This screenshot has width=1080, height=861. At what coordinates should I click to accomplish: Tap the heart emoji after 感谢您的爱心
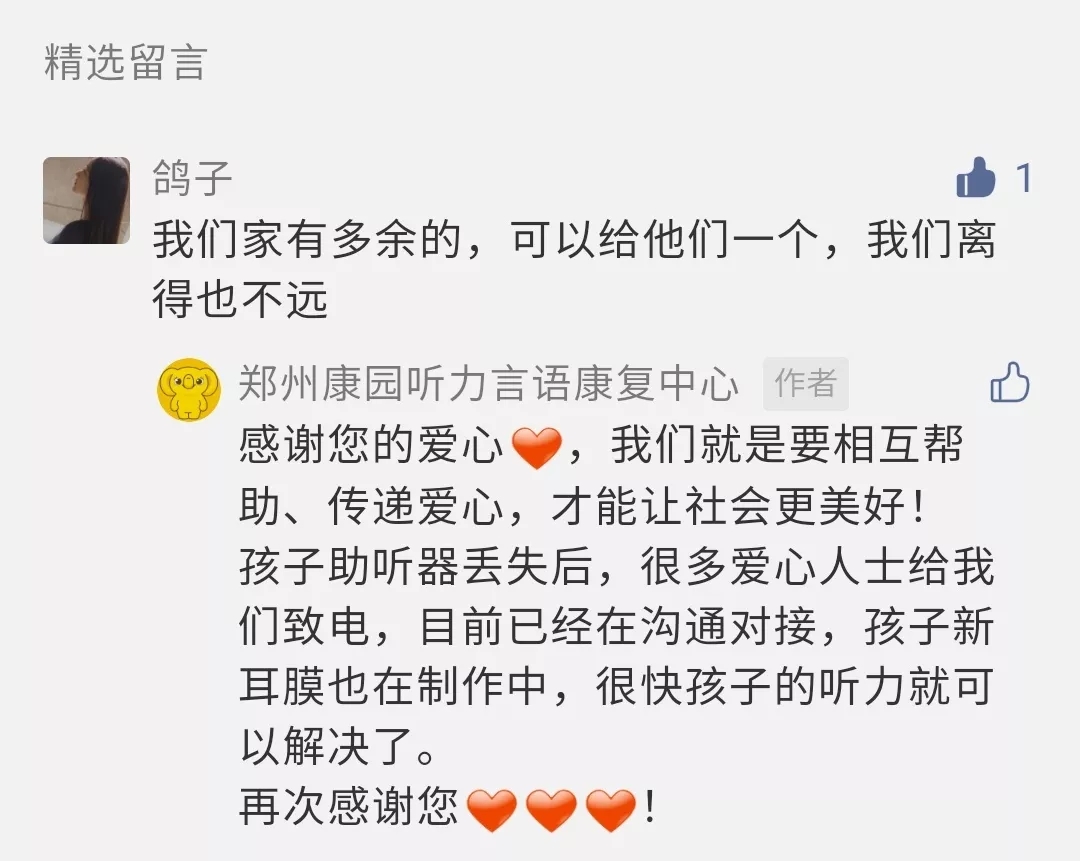(x=537, y=447)
